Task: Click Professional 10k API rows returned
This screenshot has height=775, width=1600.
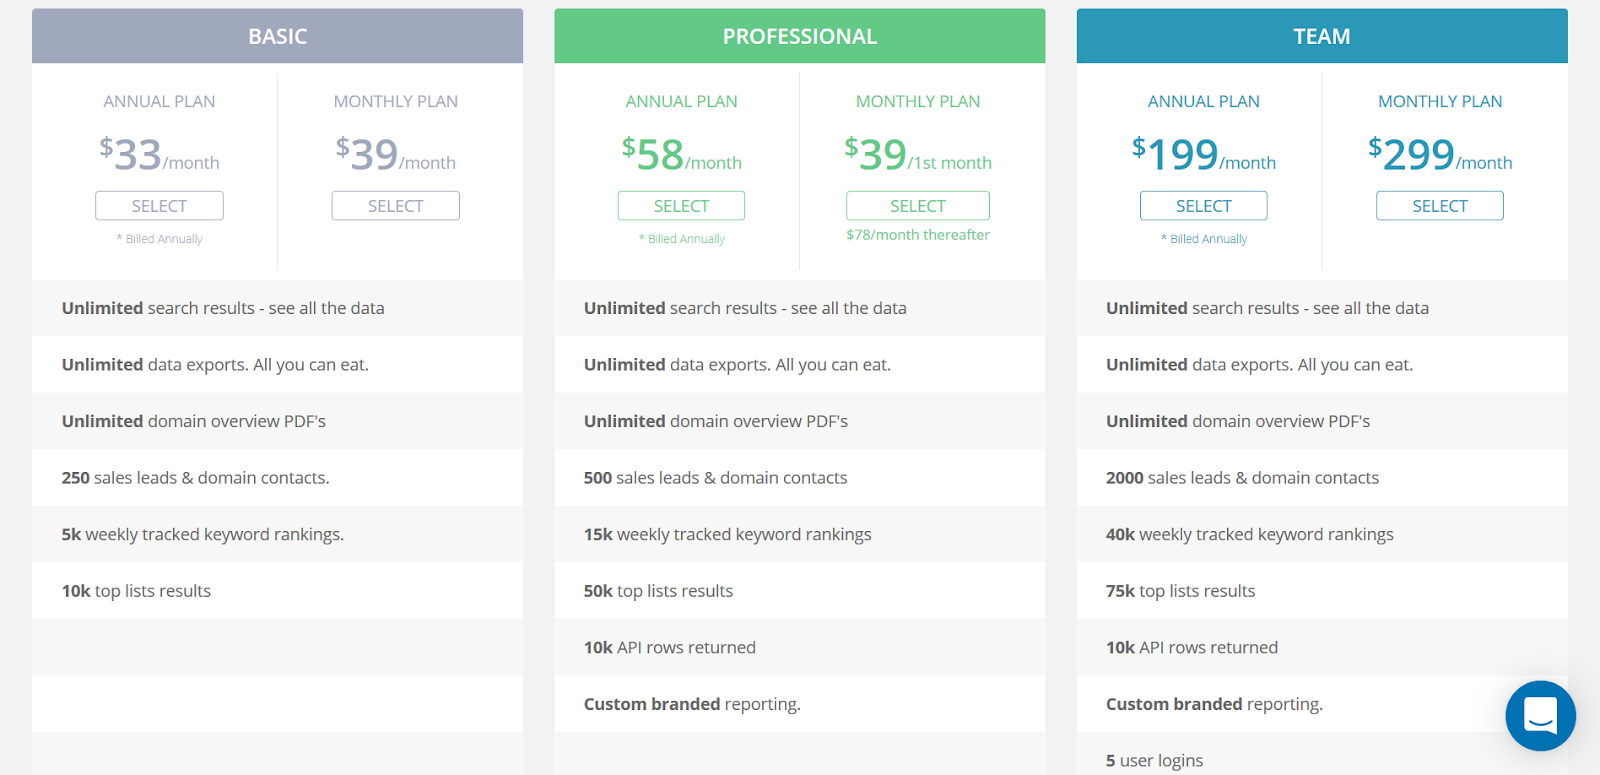Action: [x=800, y=647]
